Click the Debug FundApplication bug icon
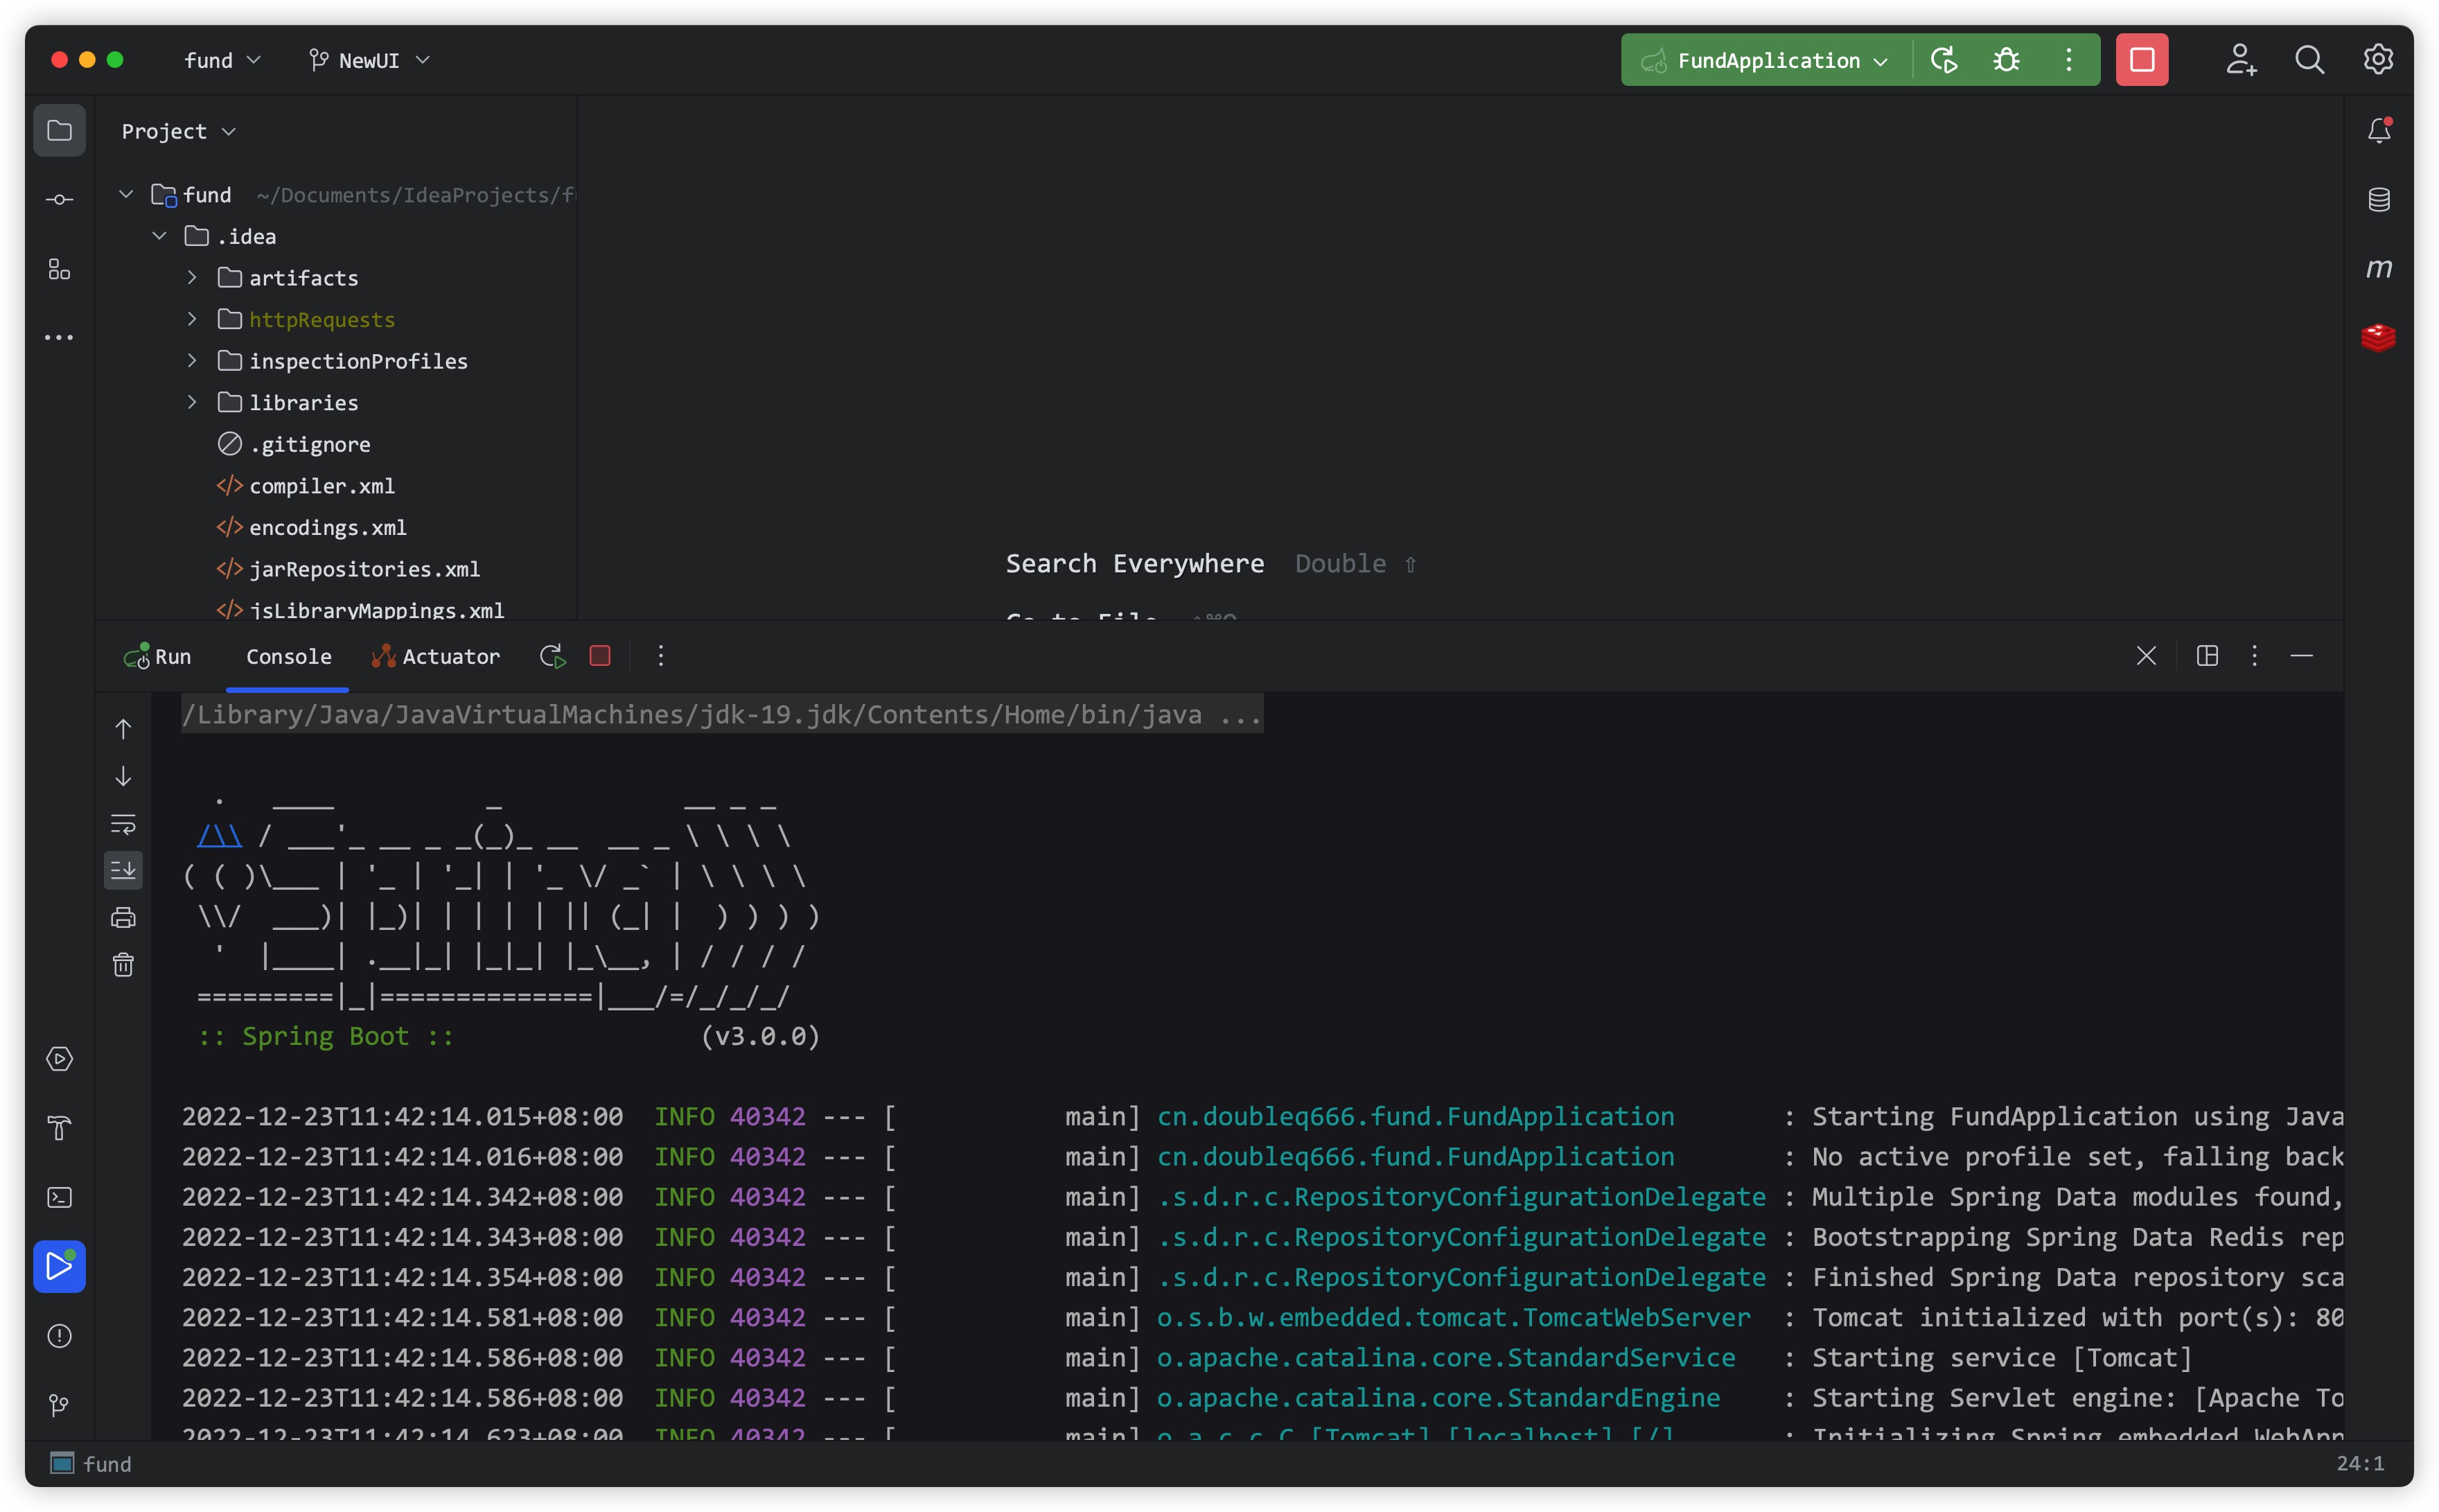The width and height of the screenshot is (2439, 1512). click(x=2006, y=60)
